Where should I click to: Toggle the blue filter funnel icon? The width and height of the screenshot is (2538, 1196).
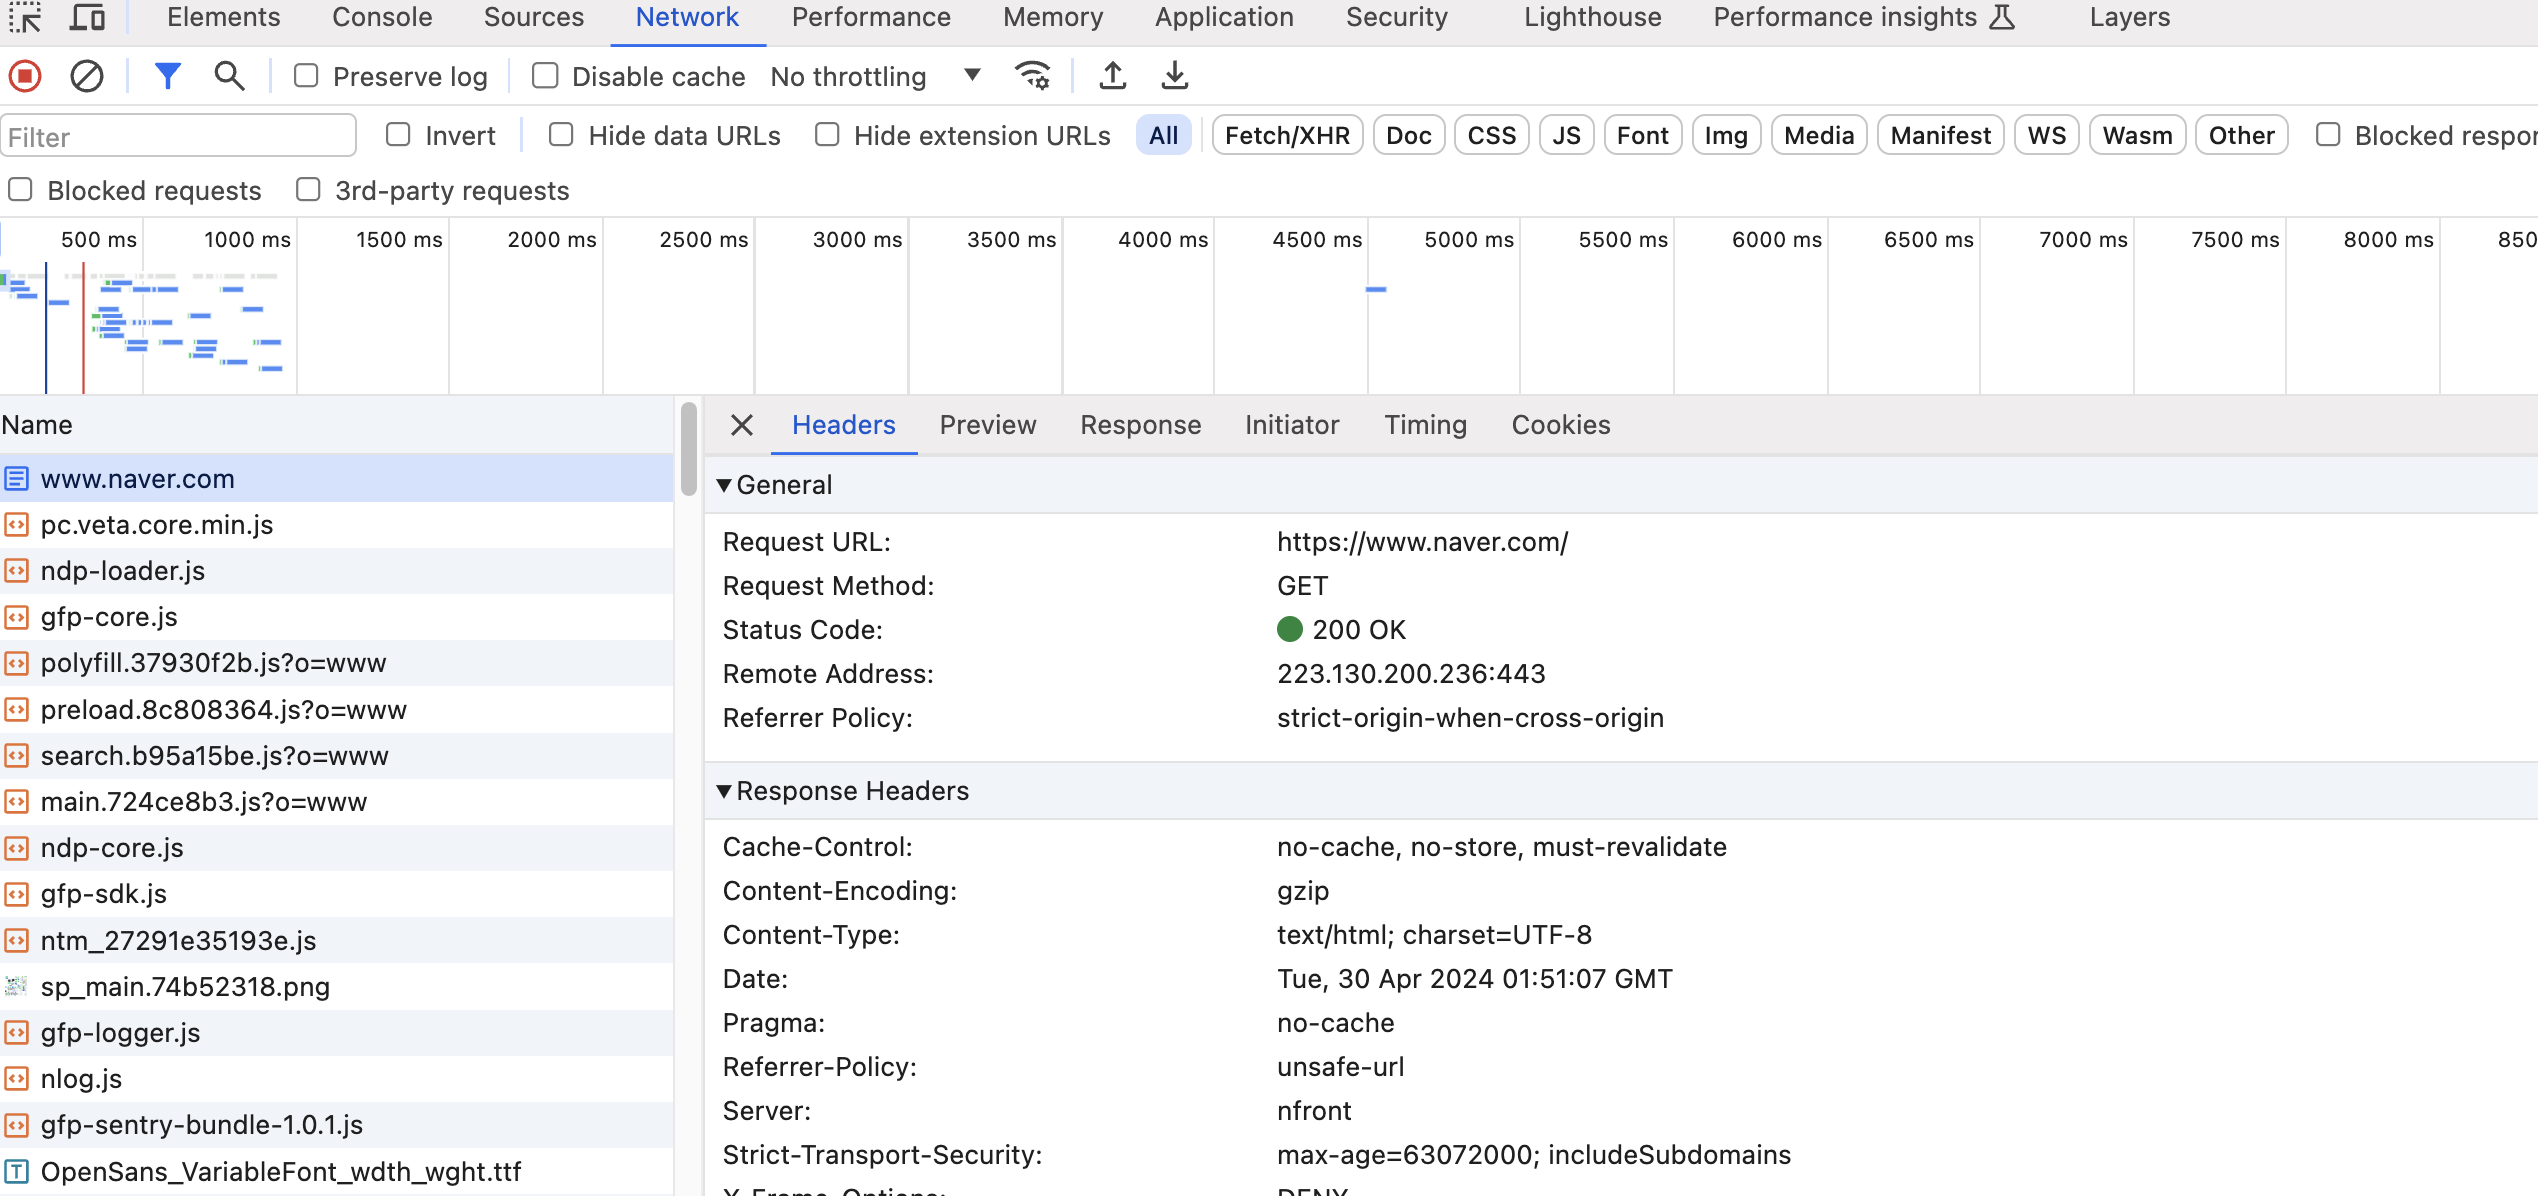[167, 76]
